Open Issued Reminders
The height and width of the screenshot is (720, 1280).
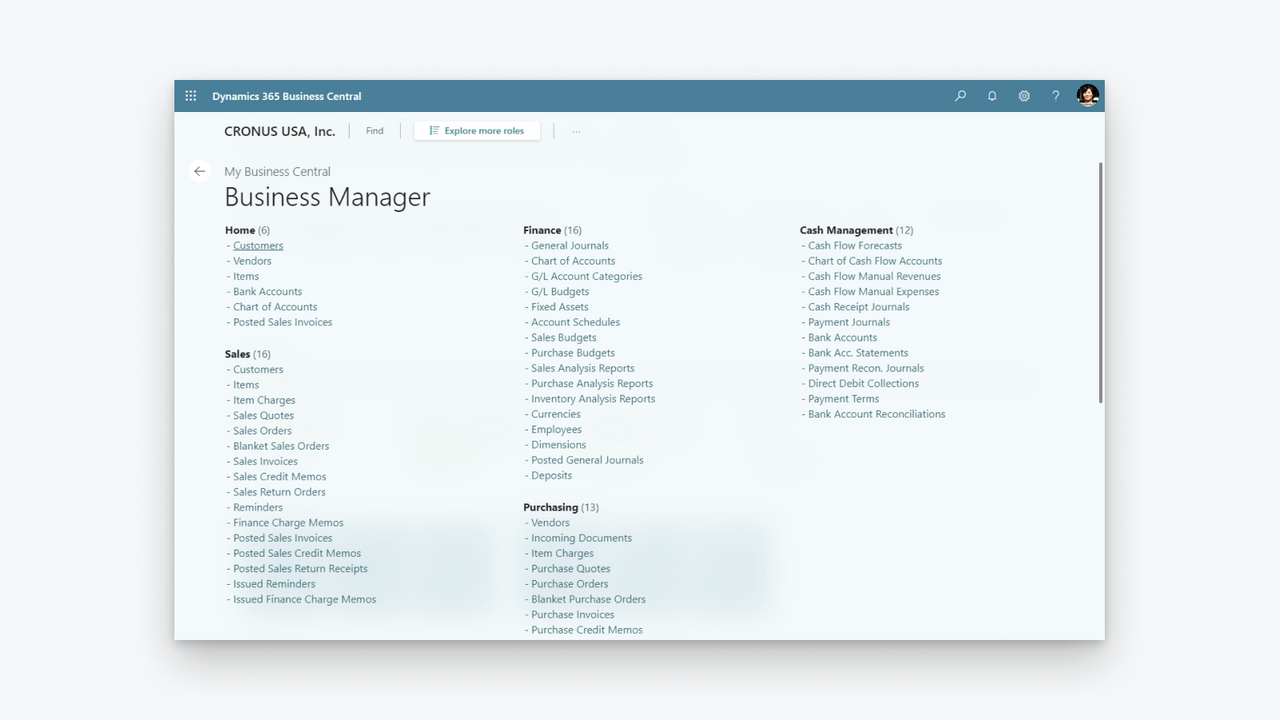coord(274,584)
